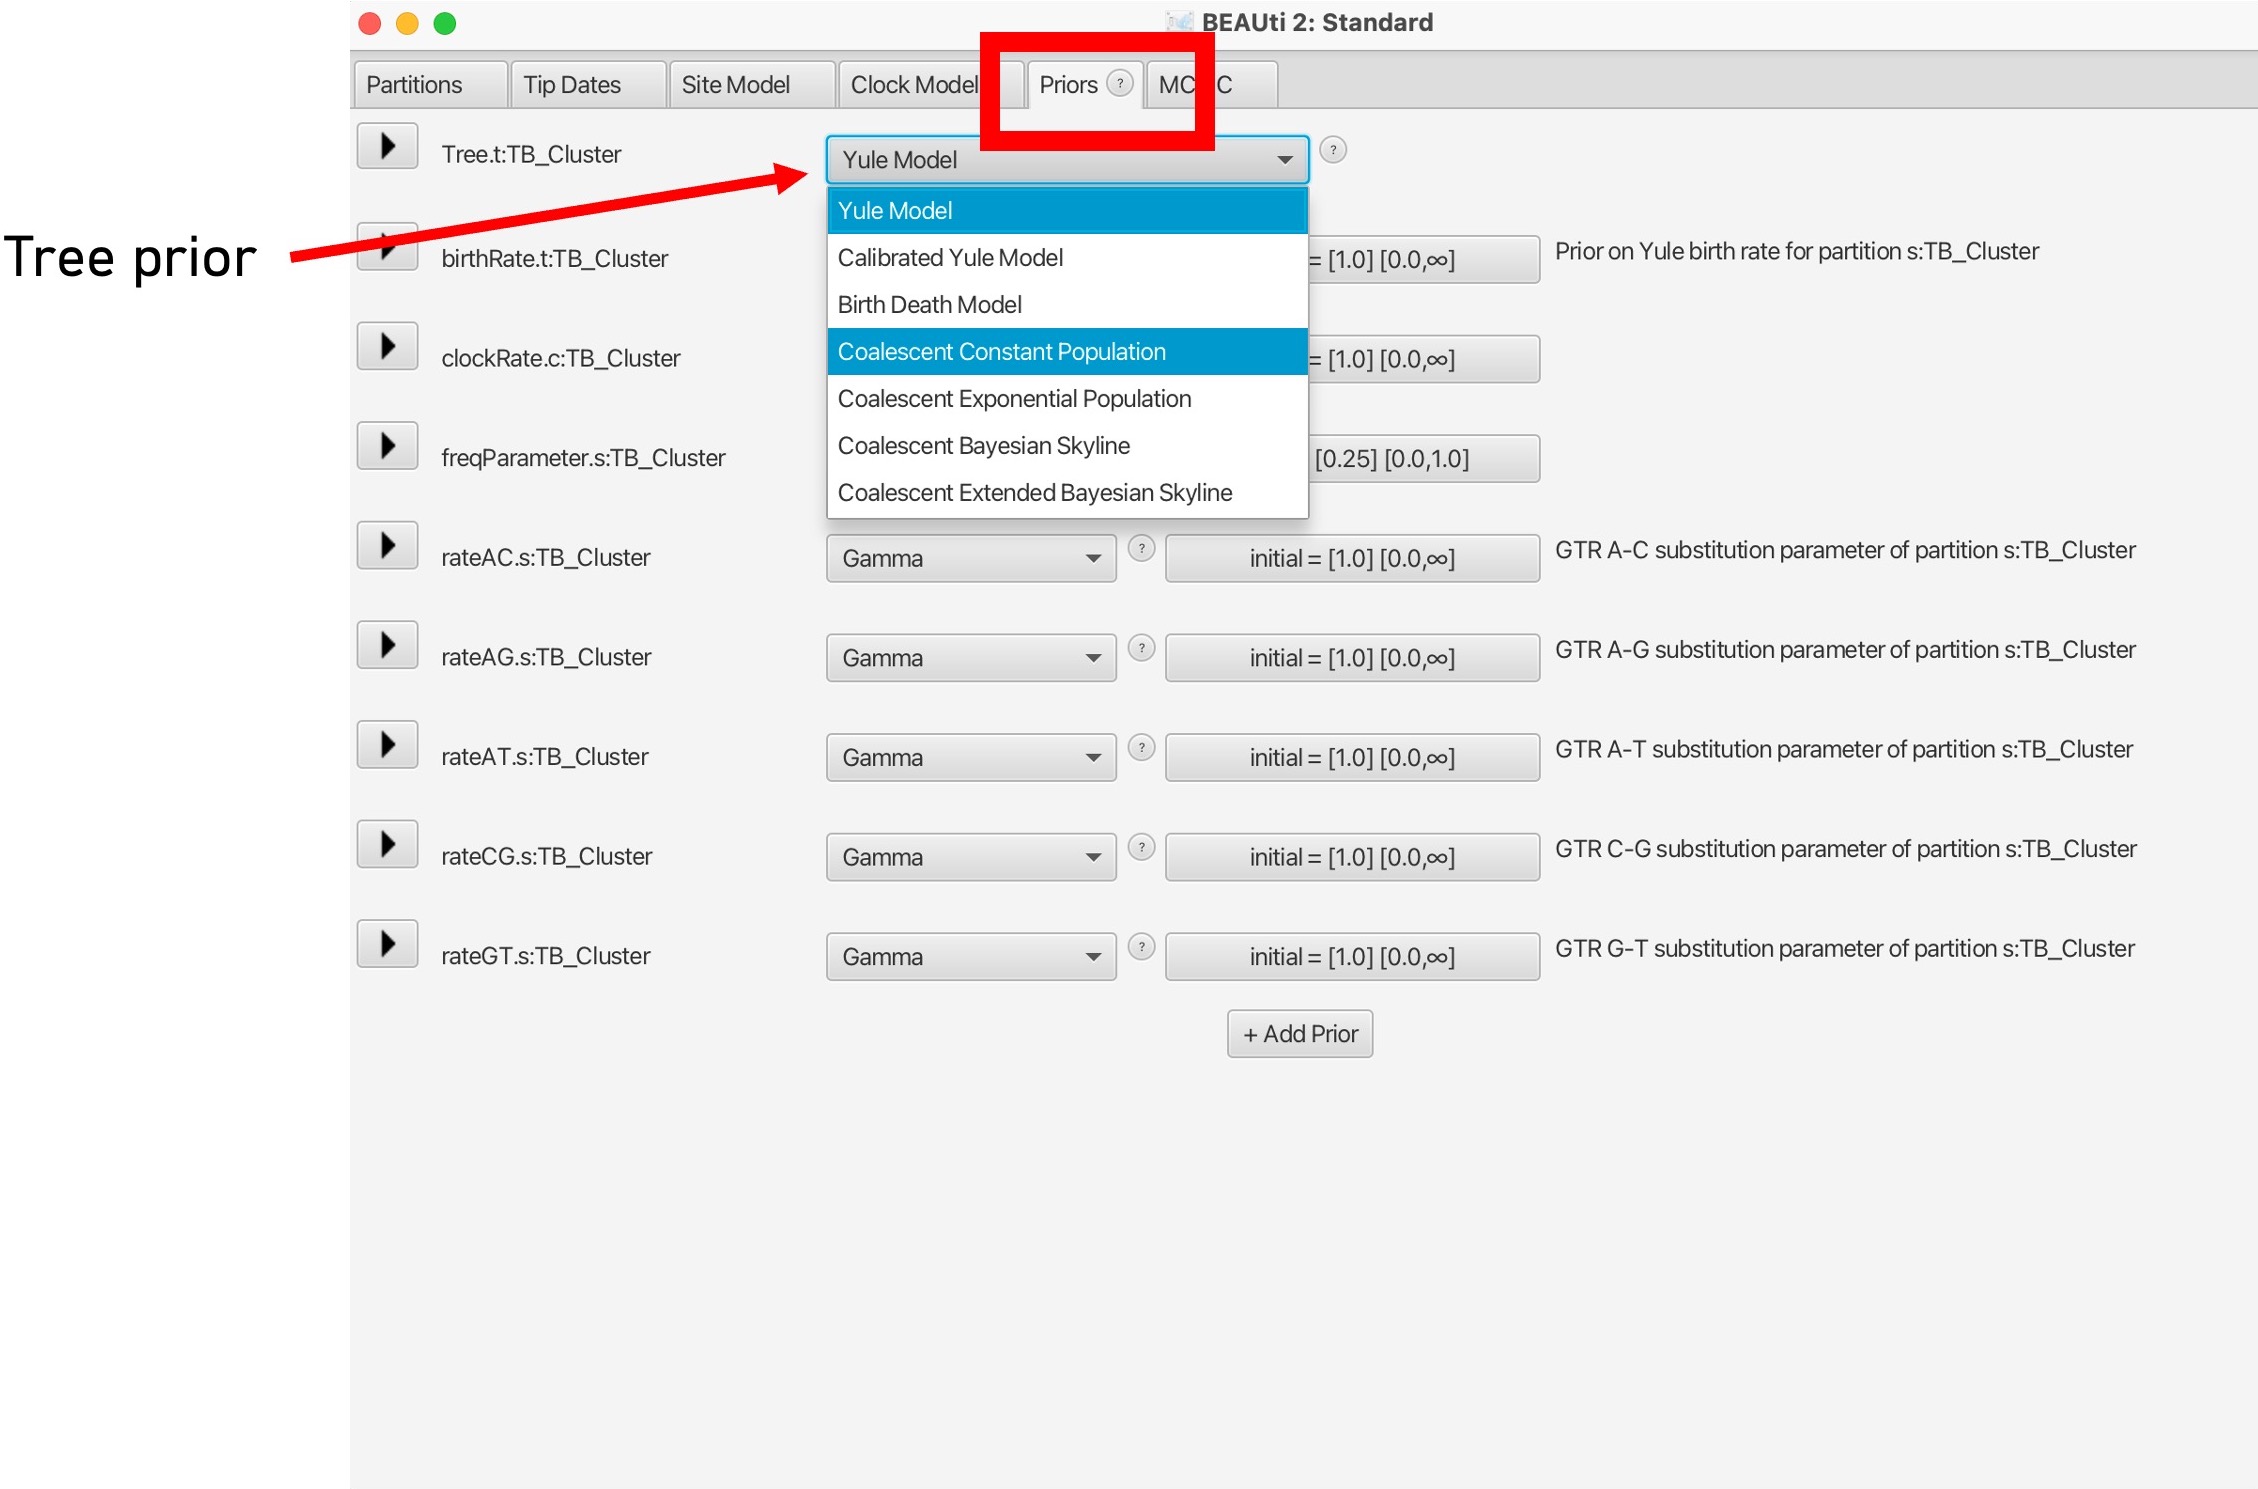The width and height of the screenshot is (2258, 1489).
Task: Click help icon beside rateCG Gamma dropdown
Action: tap(1141, 848)
